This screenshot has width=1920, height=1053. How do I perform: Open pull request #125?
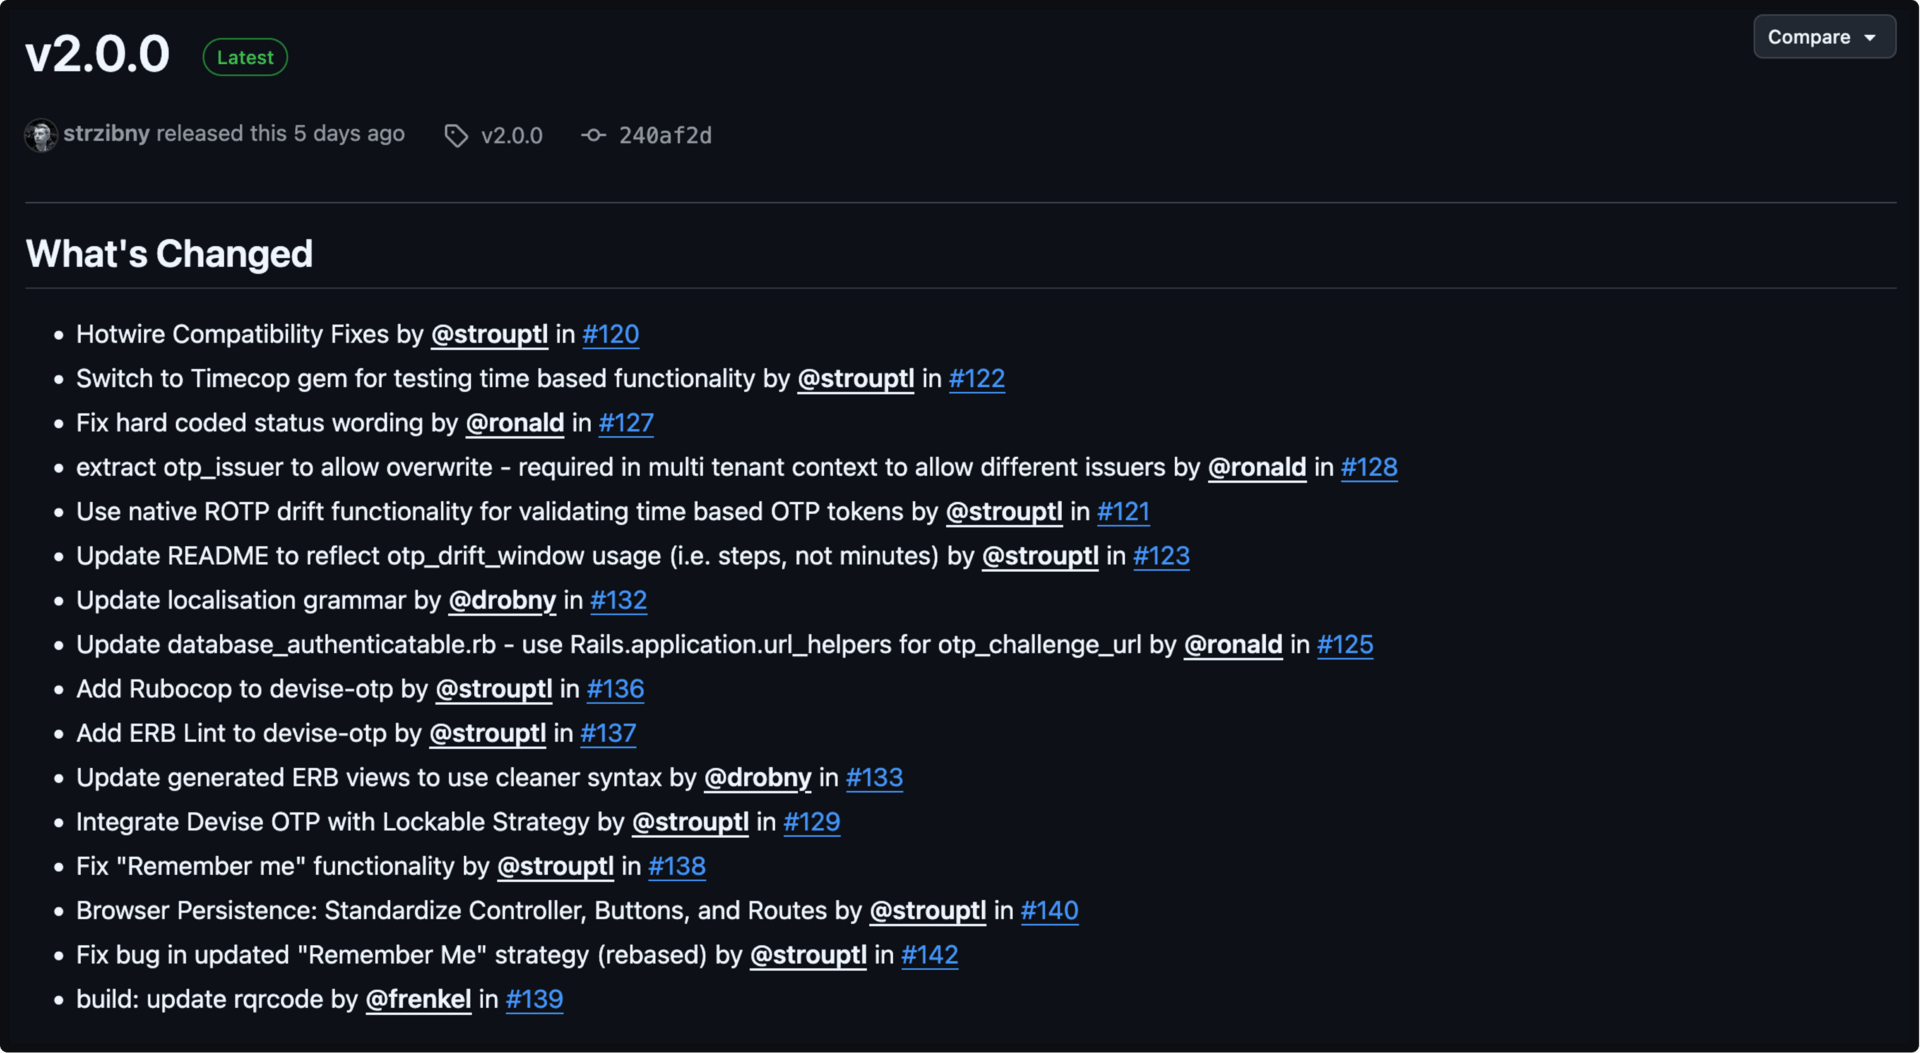click(x=1345, y=645)
